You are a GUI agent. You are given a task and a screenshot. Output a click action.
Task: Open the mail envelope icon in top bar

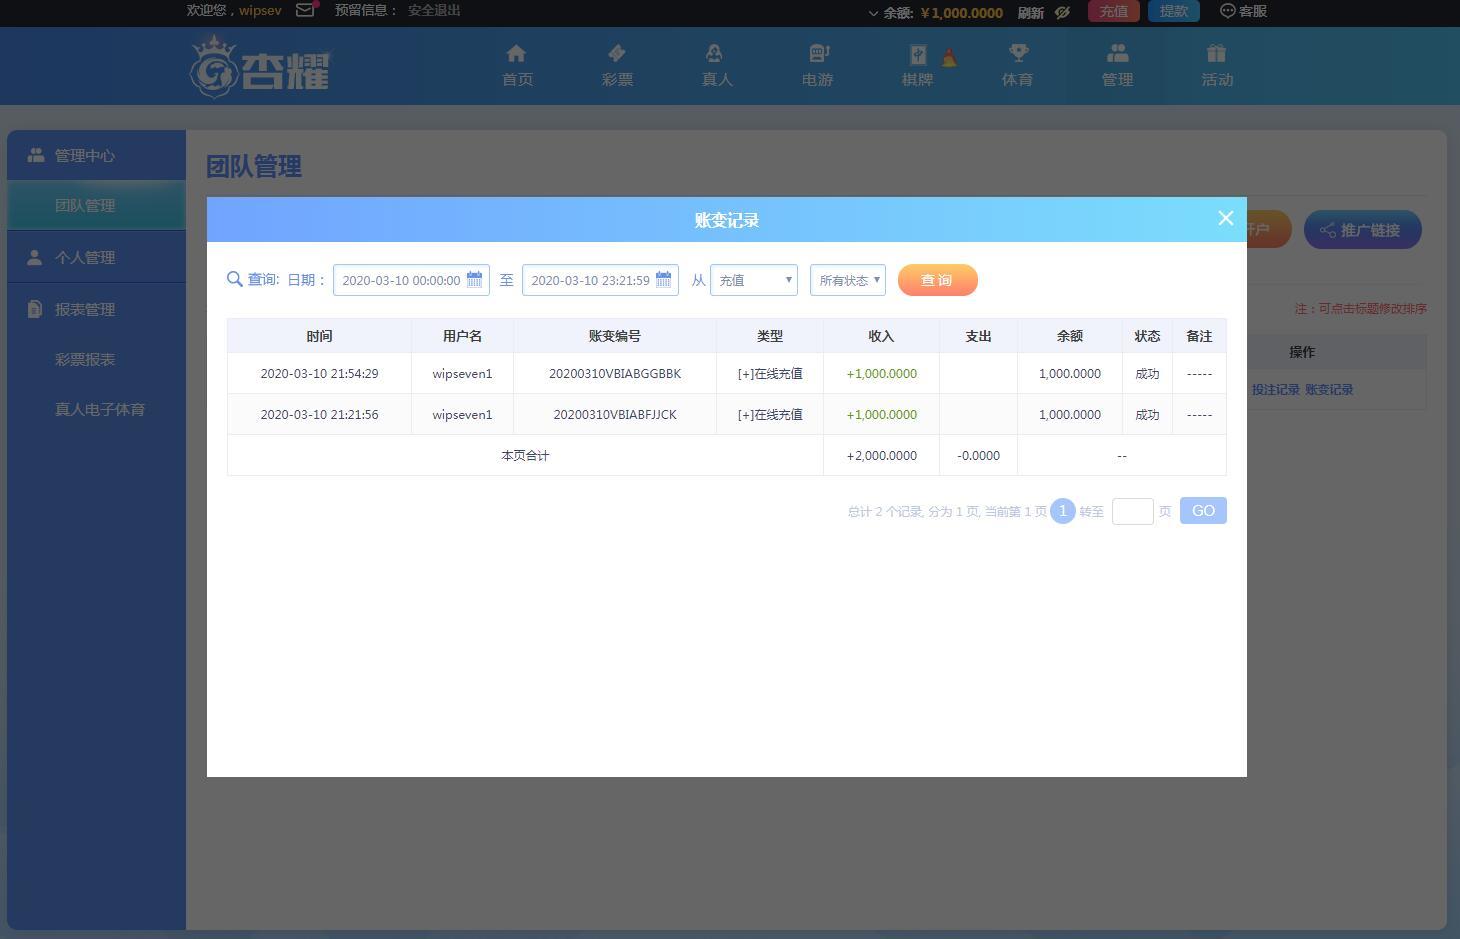tap(306, 10)
